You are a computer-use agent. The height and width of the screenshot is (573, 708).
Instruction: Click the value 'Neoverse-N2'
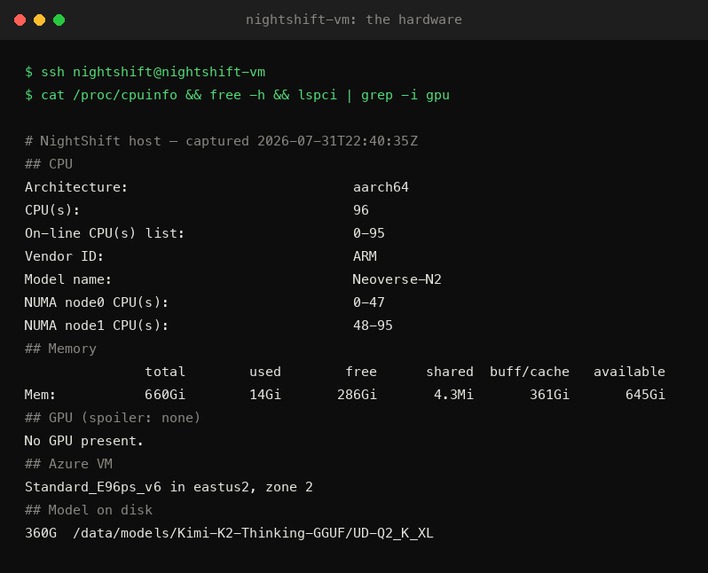tap(397, 279)
